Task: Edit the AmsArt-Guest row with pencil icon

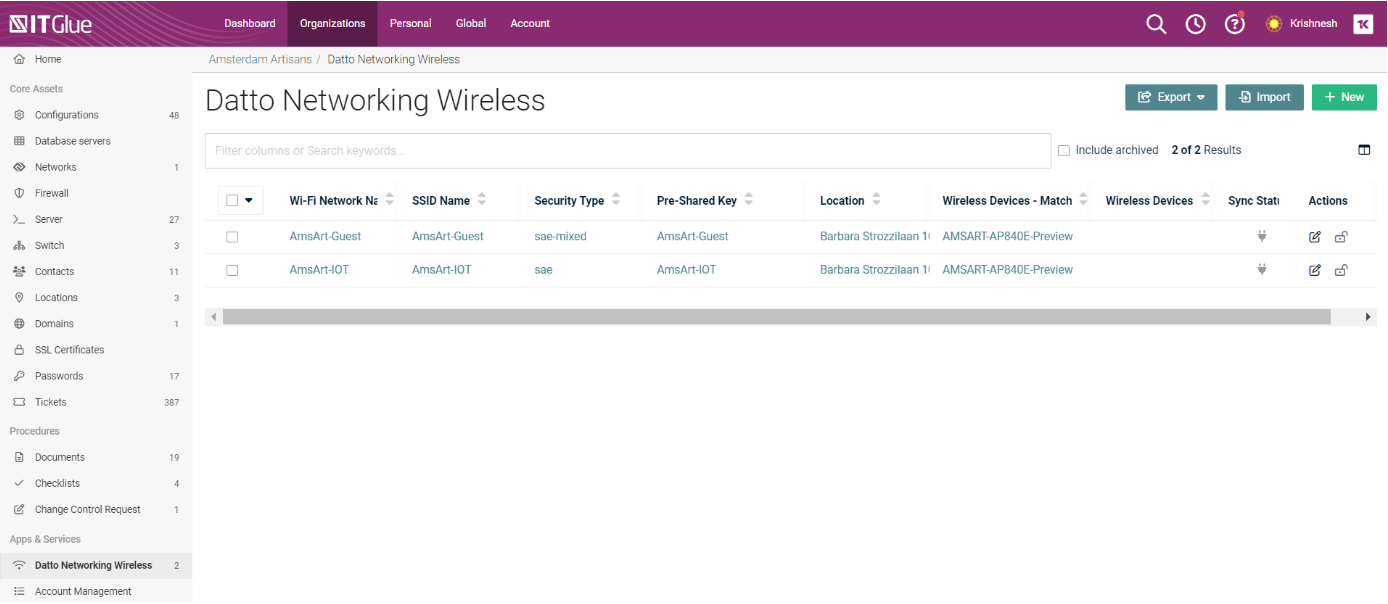Action: click(1315, 237)
